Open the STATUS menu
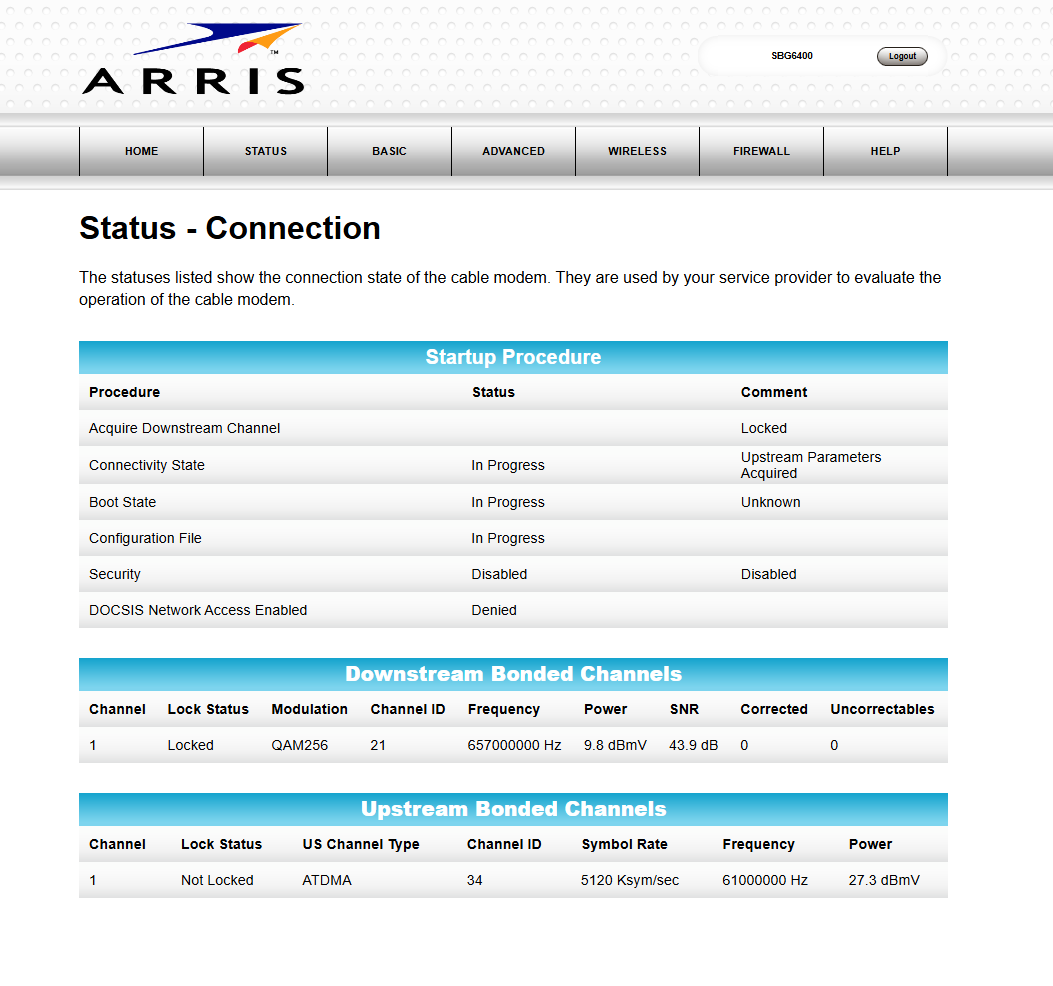Viewport: 1053px width, 986px height. coord(266,151)
